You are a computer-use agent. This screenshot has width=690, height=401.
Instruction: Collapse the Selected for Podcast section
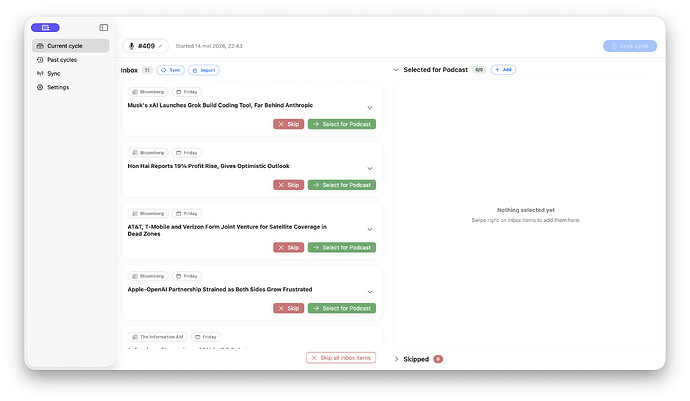[396, 70]
